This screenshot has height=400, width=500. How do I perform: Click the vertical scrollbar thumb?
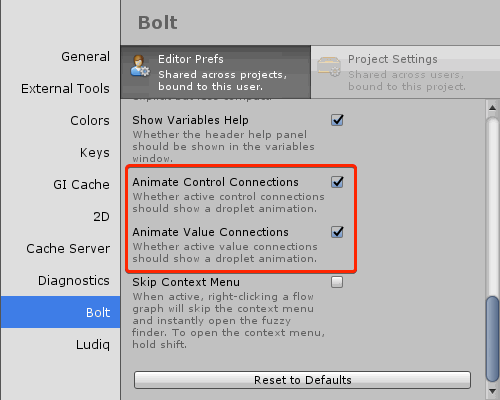tap(492, 338)
